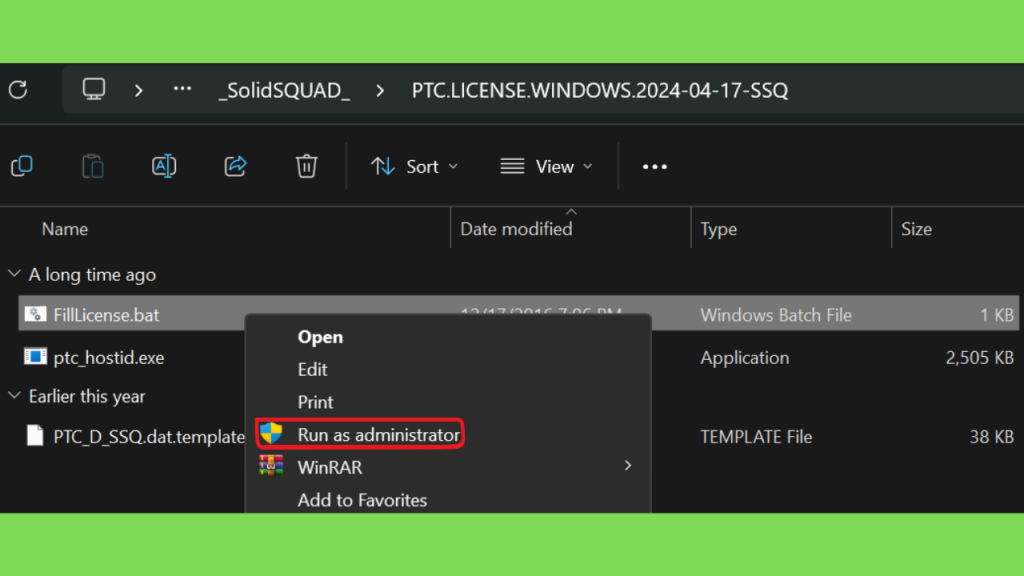This screenshot has height=576, width=1024.
Task: Click the Name column header
Action: tap(65, 229)
